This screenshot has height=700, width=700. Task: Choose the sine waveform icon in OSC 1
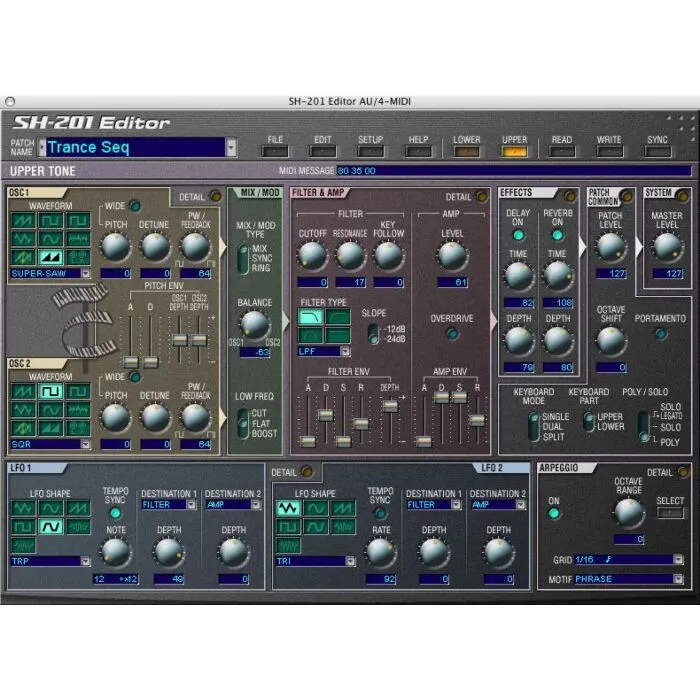50,239
